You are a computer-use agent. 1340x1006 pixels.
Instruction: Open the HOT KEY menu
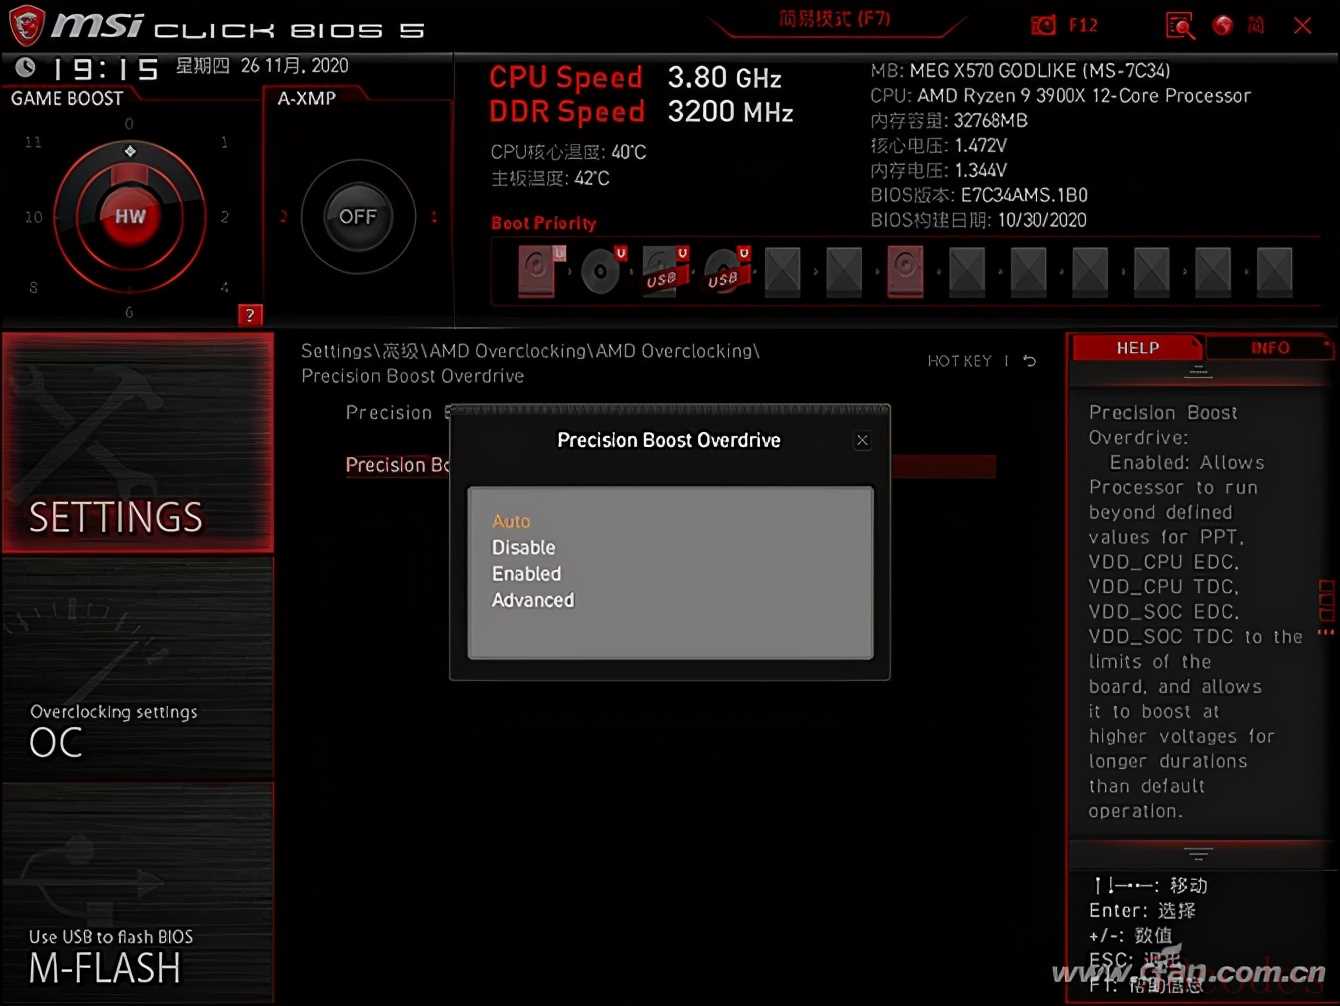[x=959, y=361]
